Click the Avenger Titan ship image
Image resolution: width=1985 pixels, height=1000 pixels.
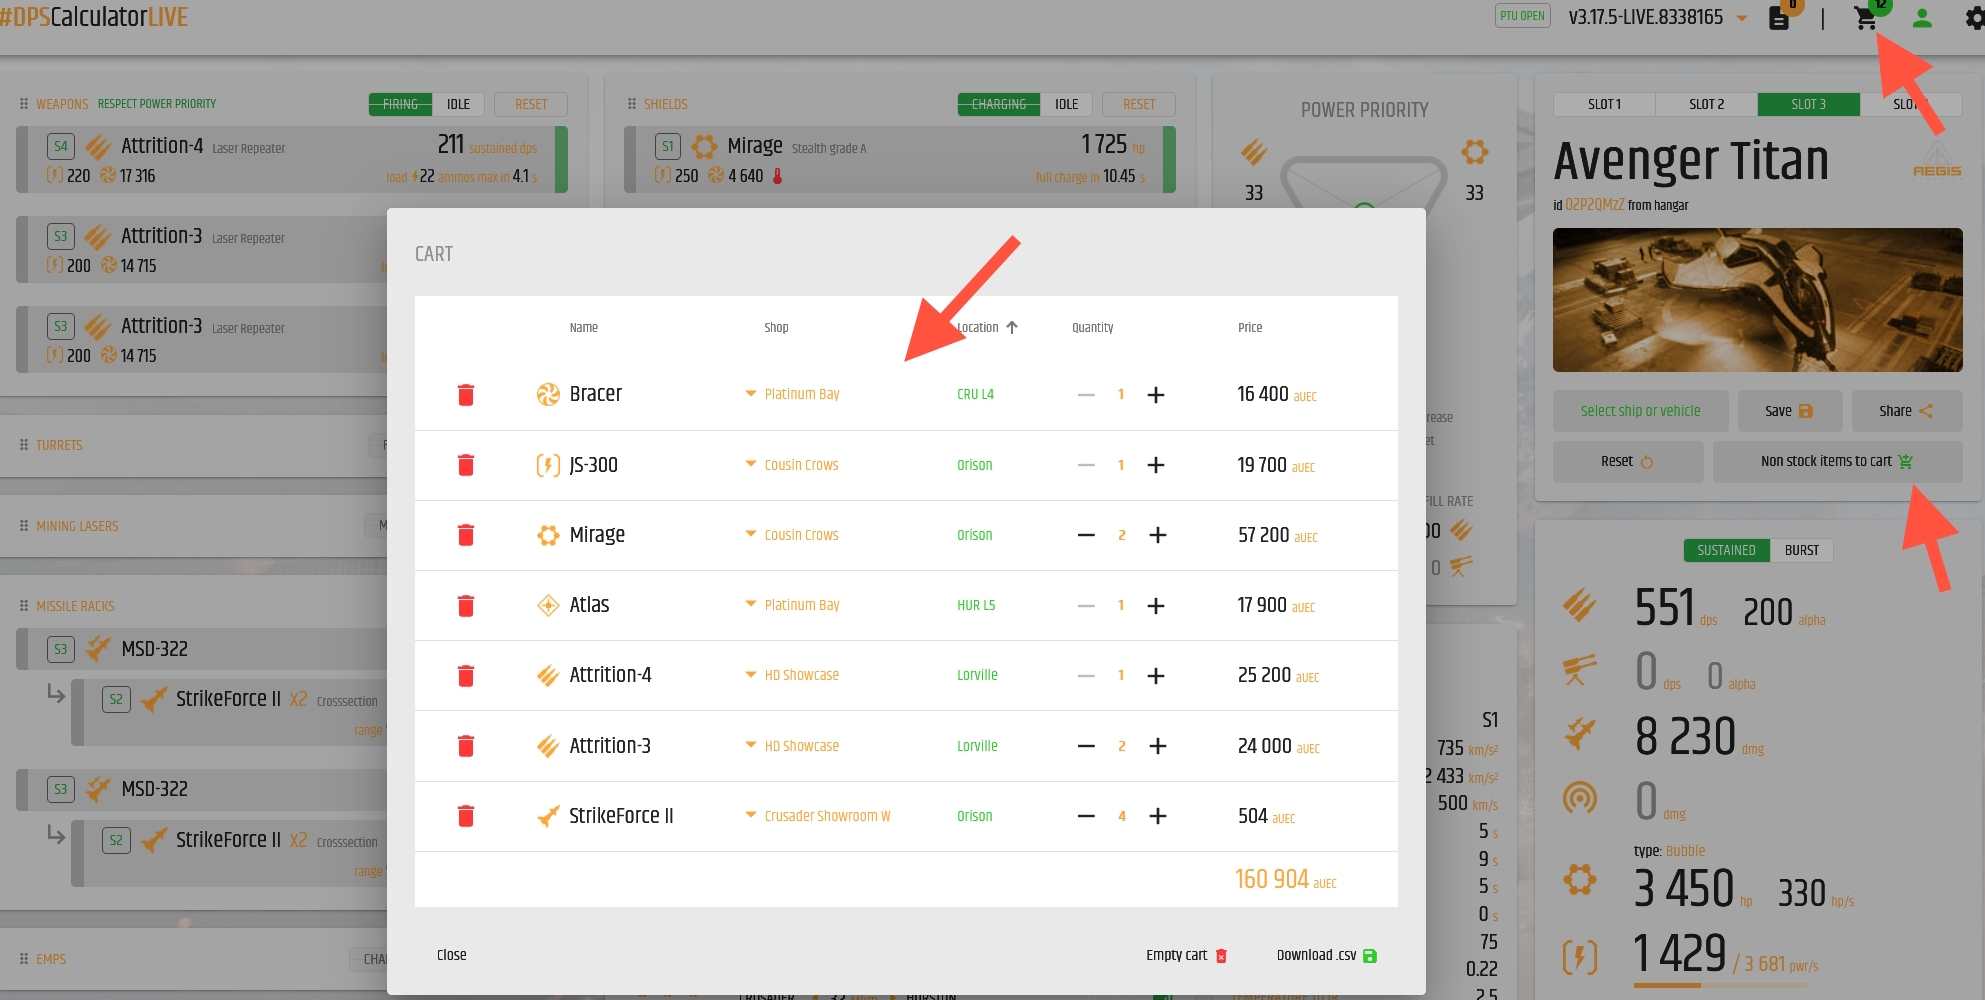tap(1757, 300)
